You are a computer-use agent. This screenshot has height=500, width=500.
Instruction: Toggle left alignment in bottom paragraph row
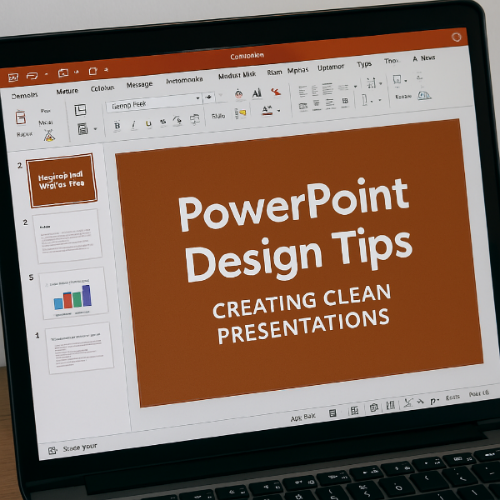coord(303,106)
